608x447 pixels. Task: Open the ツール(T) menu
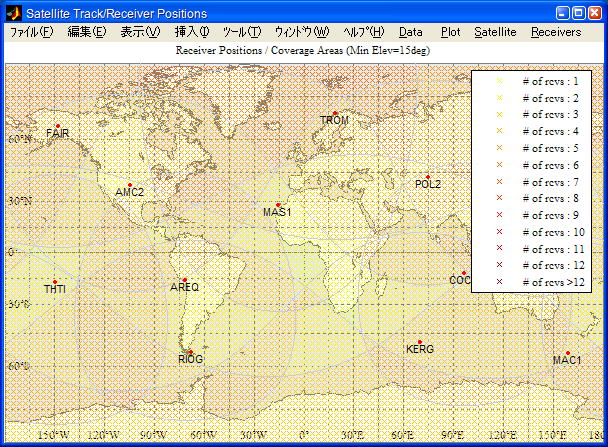[x=241, y=32]
